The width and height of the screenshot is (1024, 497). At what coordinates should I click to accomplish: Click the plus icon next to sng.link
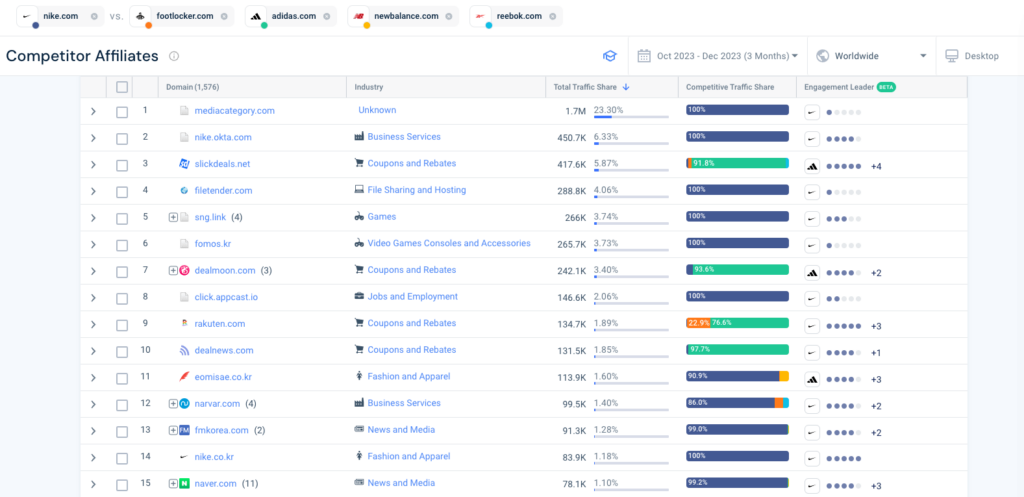[x=173, y=217]
